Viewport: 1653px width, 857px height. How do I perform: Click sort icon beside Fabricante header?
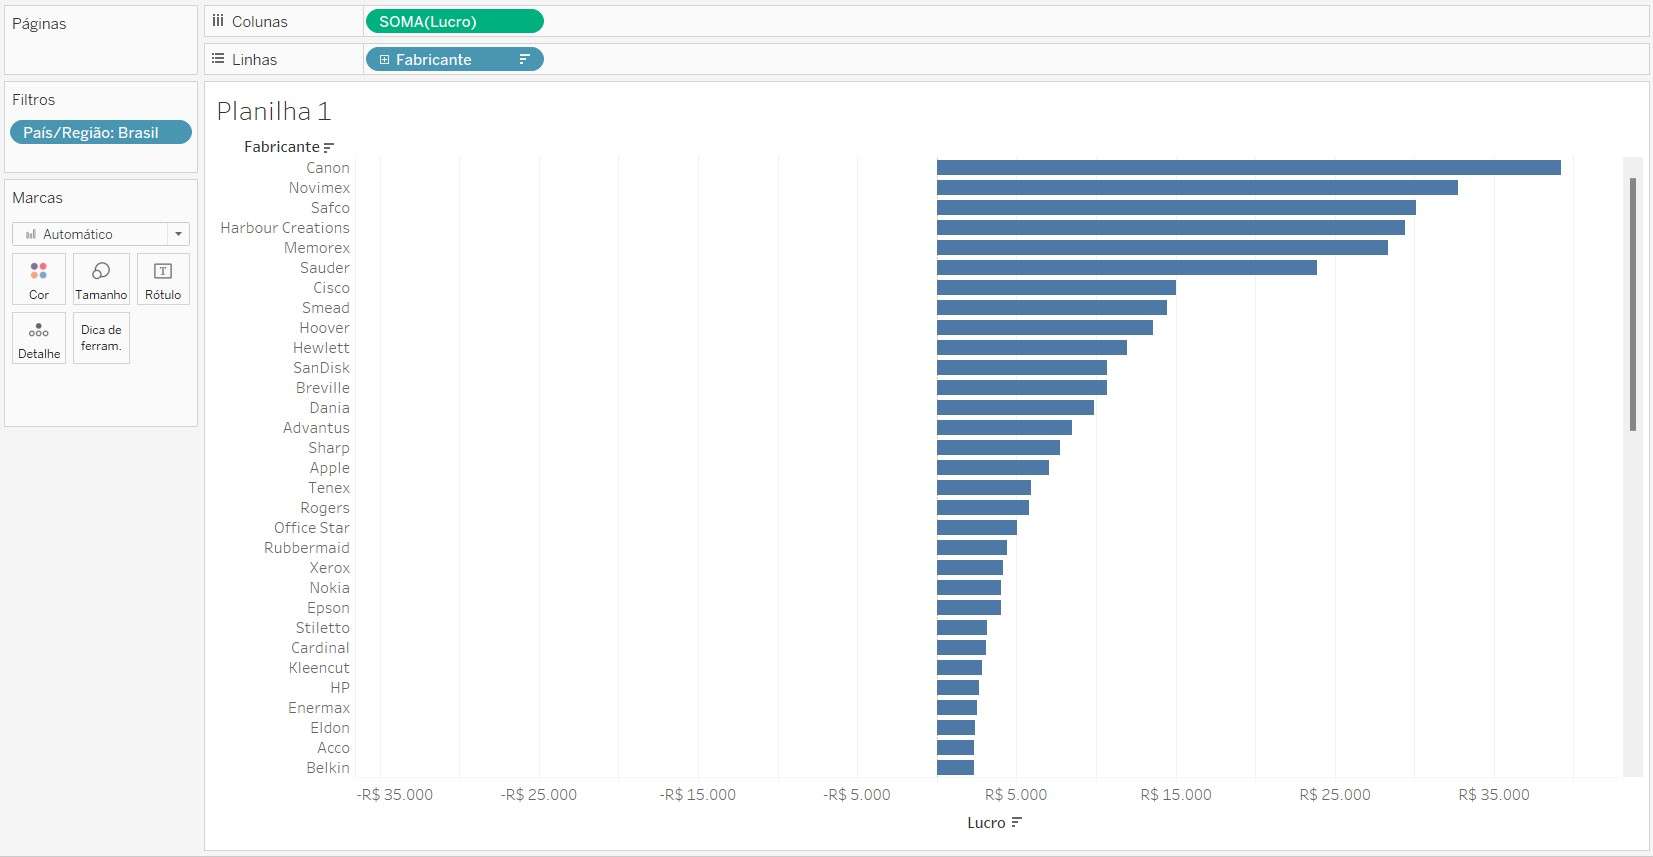[329, 147]
